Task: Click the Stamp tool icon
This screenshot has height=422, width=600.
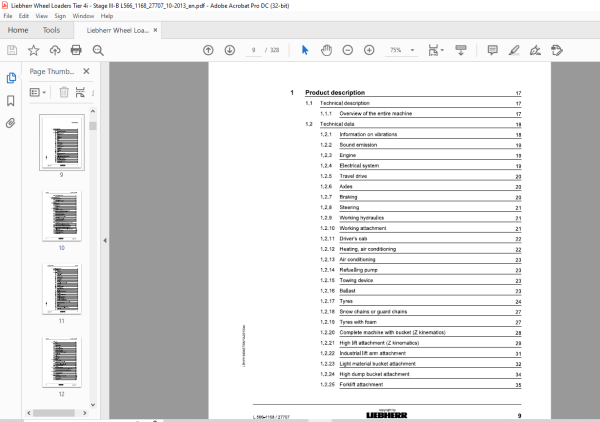Action: point(557,50)
